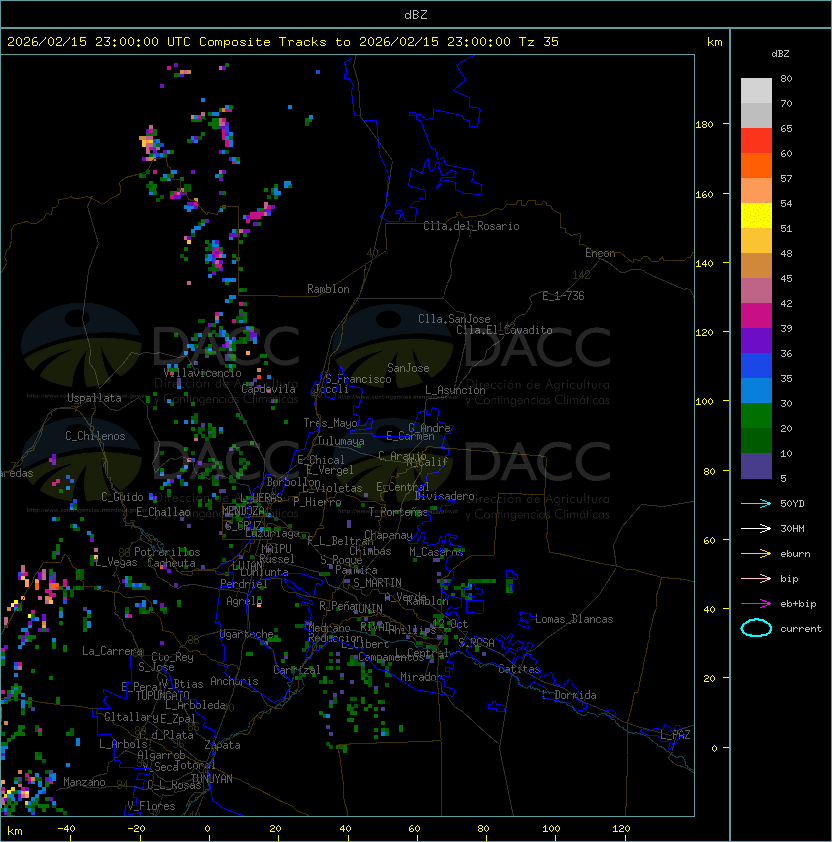This screenshot has width=832, height=842.
Task: Click the 'V_Flores' map label
Action: click(x=151, y=806)
